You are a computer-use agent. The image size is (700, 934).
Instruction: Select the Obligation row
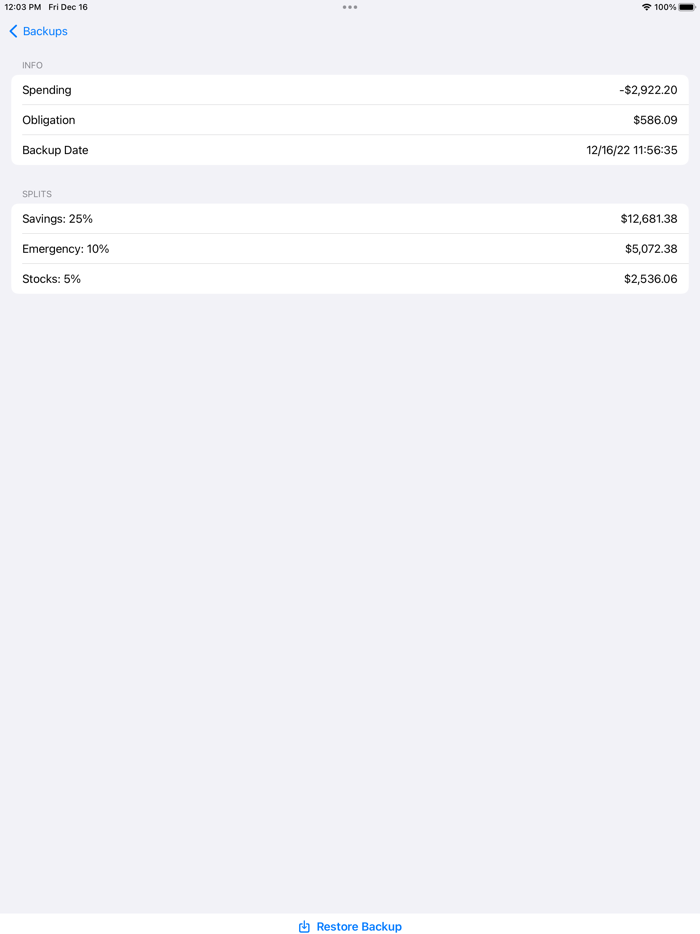pos(350,120)
